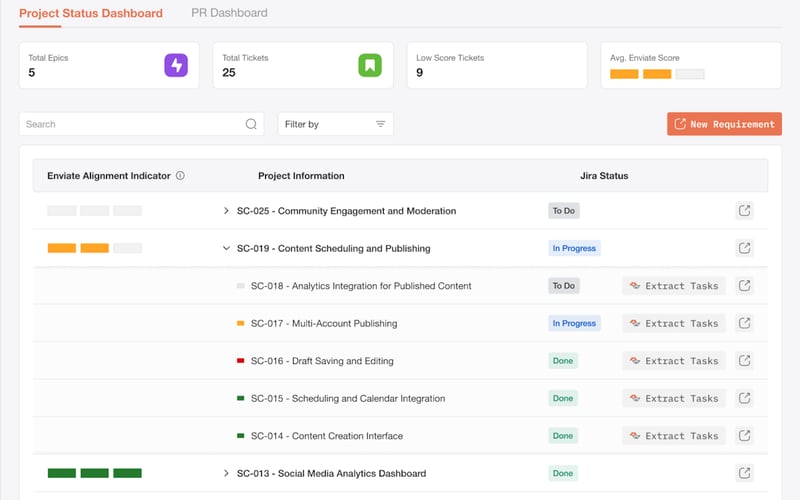Expand the SC-025 Community Engagement epic

(226, 211)
